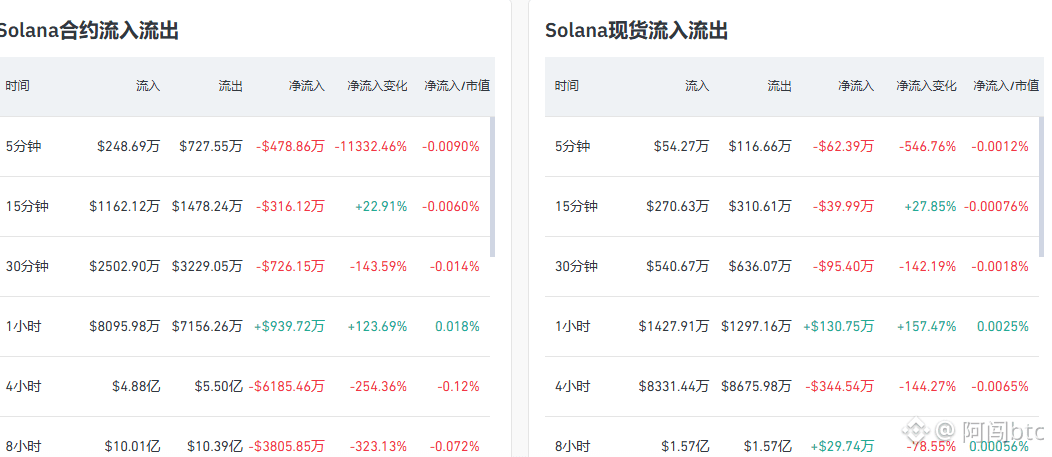Click the $116.66万 spot outflow value
The width and height of the screenshot is (1052, 457).
[760, 146]
